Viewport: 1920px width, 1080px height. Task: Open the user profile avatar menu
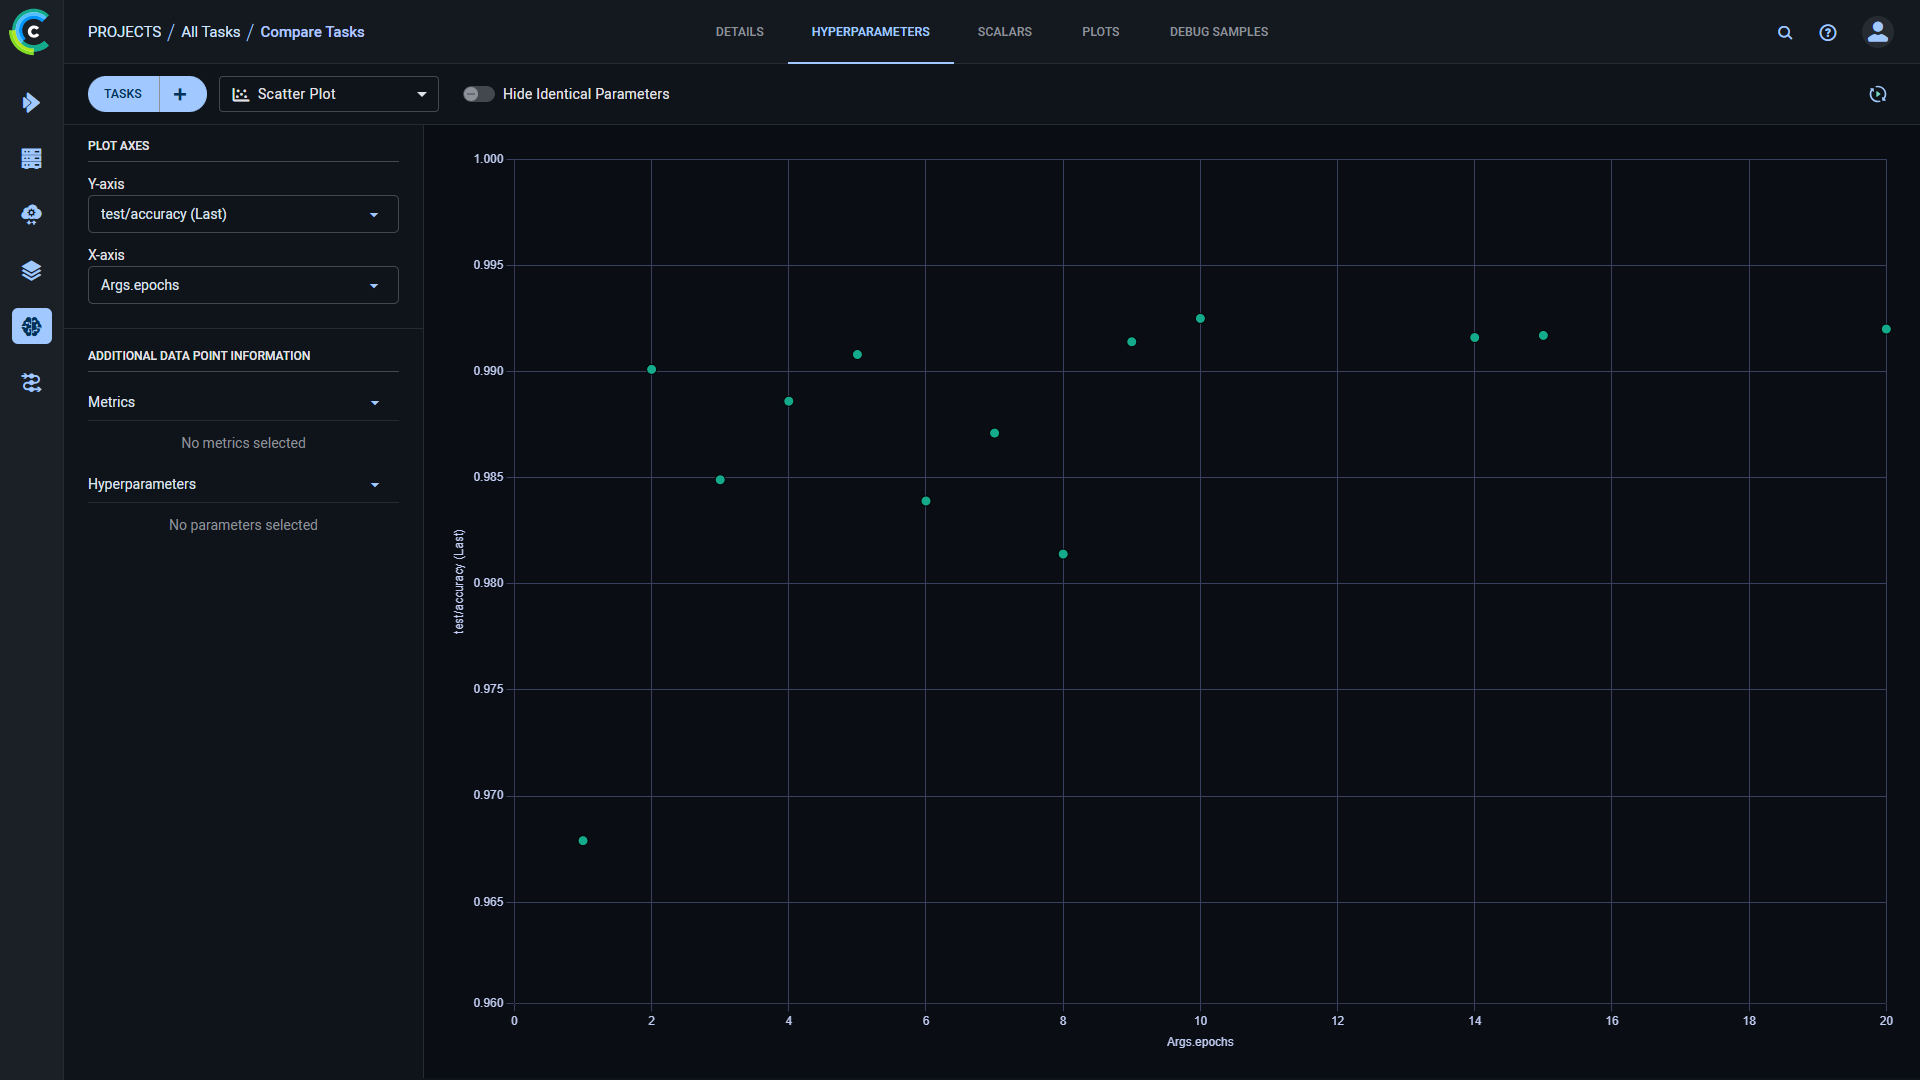point(1877,32)
